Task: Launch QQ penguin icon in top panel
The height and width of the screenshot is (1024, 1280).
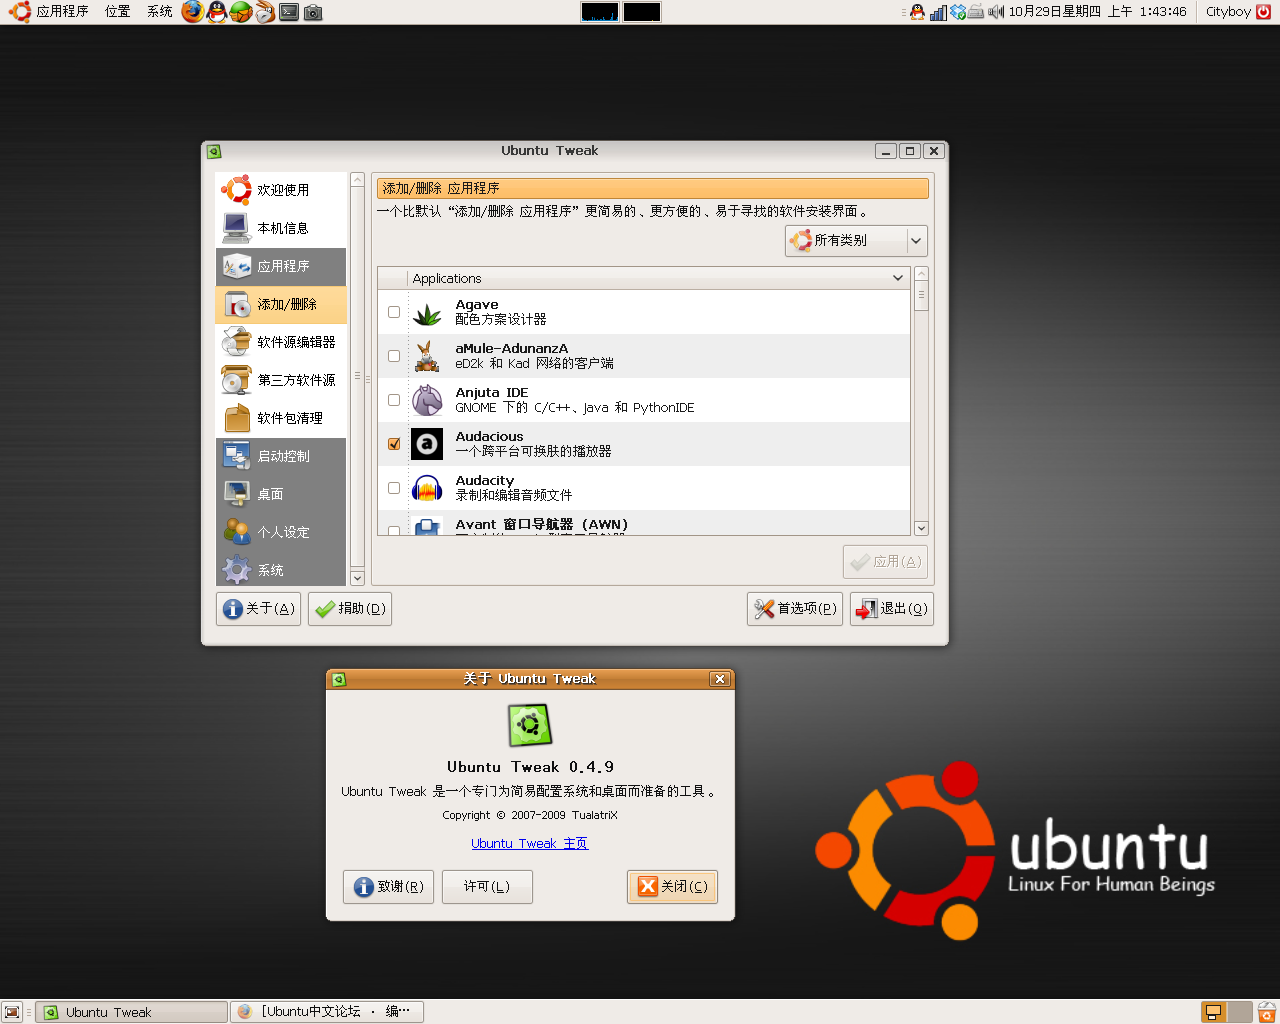Action: pyautogui.click(x=217, y=12)
